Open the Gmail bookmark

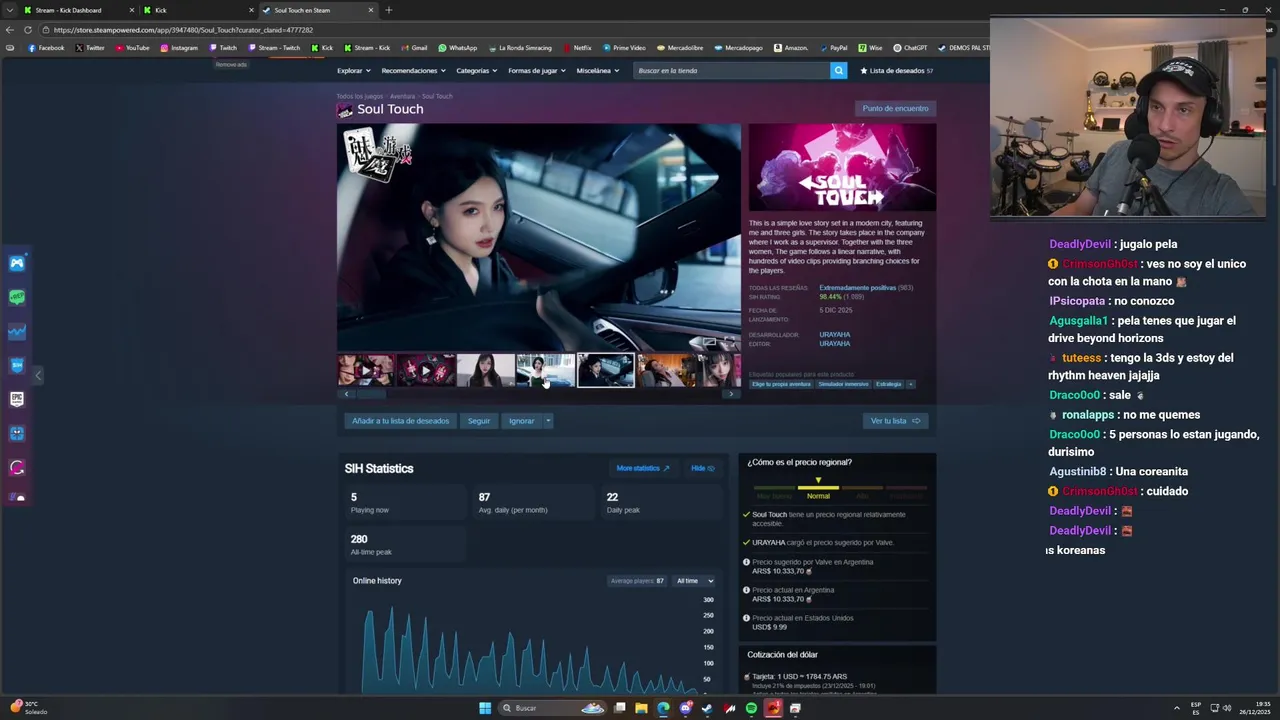414,48
